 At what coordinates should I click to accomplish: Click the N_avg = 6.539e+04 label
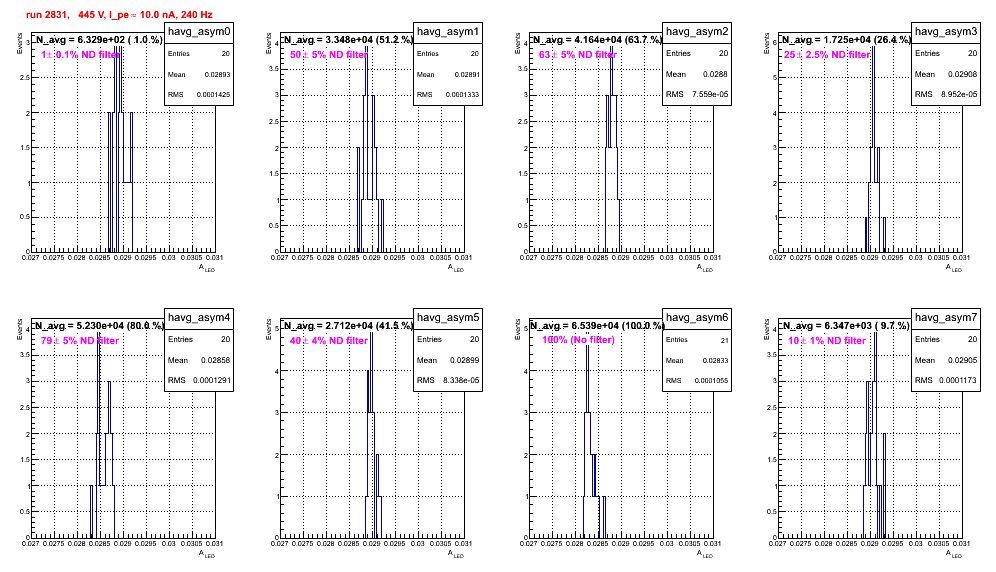coord(597,325)
